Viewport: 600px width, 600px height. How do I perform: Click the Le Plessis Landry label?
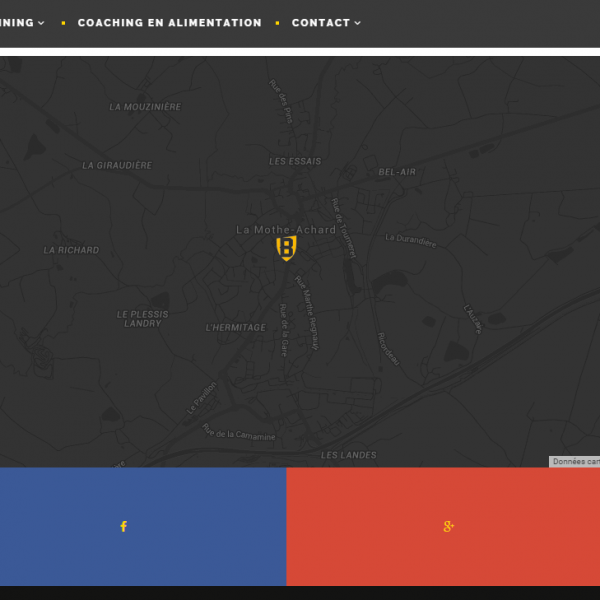tap(142, 319)
